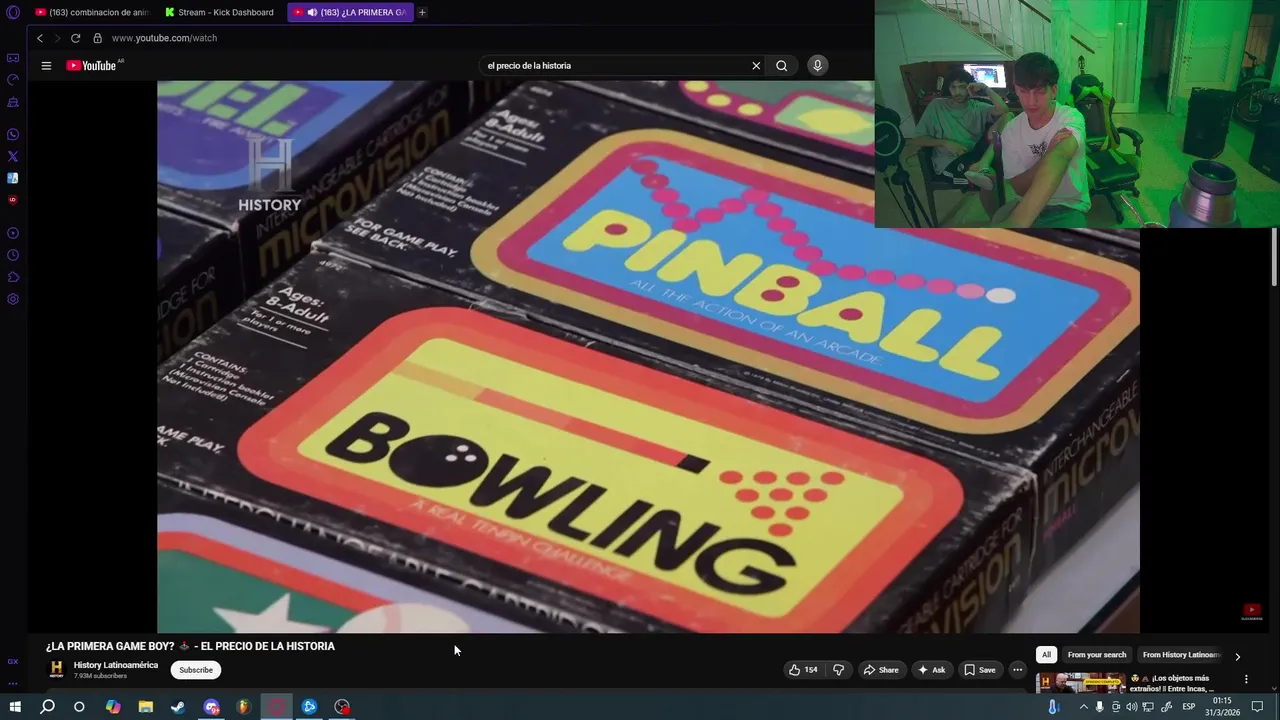Click the page vertical scrollbar
The image size is (1280, 720).
pyautogui.click(x=1274, y=257)
